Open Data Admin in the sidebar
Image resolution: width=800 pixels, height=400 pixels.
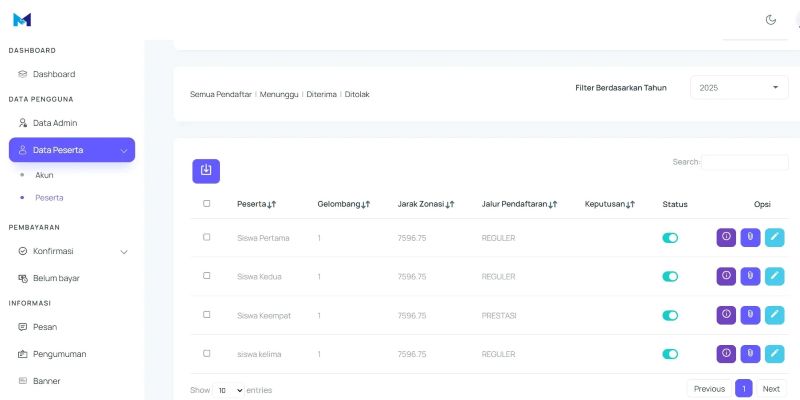(x=54, y=123)
